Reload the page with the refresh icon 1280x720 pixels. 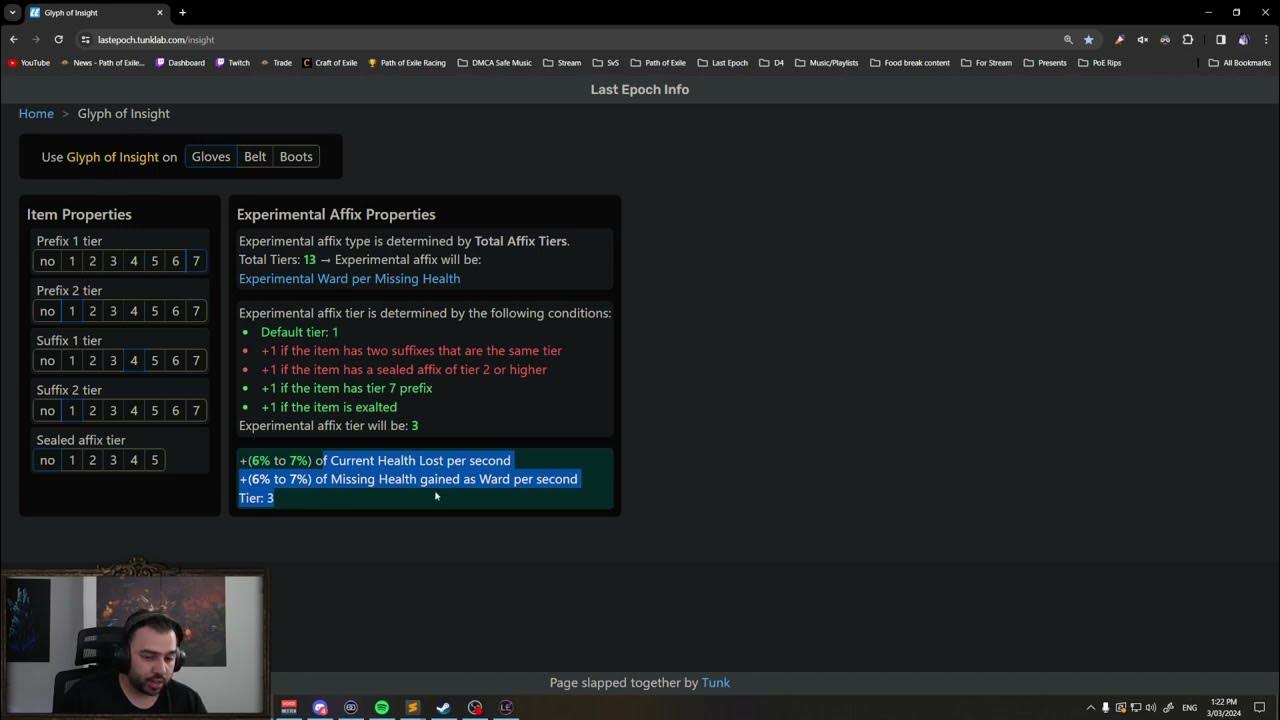58,40
